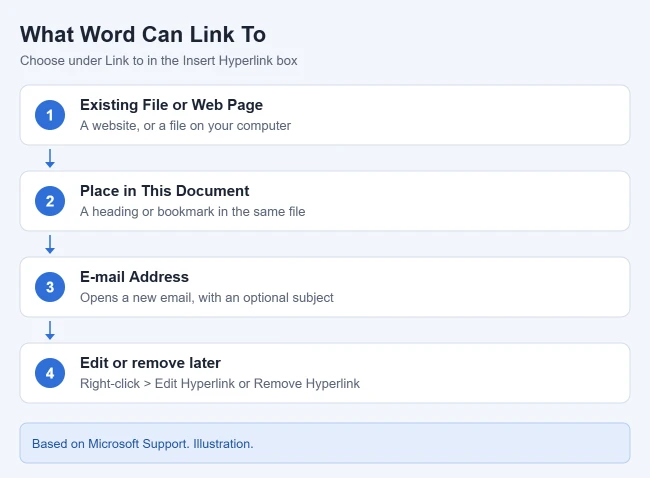Screen dimensions: 650x478
Task: Select the 'What Word Can Link To' title
Action: [143, 34]
